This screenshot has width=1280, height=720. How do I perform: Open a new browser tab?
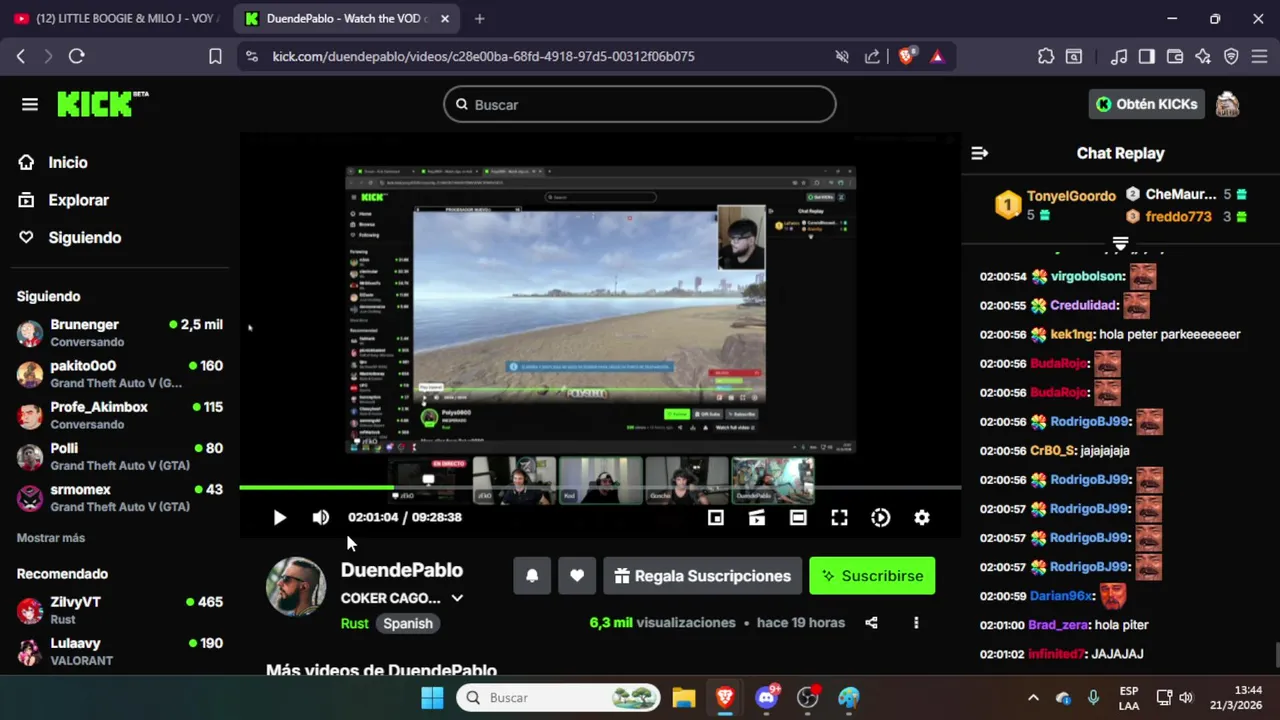[x=480, y=18]
